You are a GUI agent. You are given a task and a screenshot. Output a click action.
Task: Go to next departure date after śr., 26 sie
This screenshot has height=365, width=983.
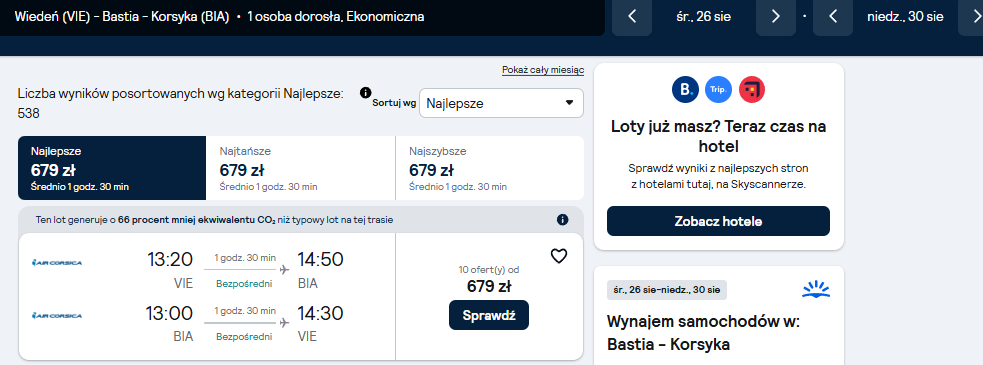(x=775, y=17)
